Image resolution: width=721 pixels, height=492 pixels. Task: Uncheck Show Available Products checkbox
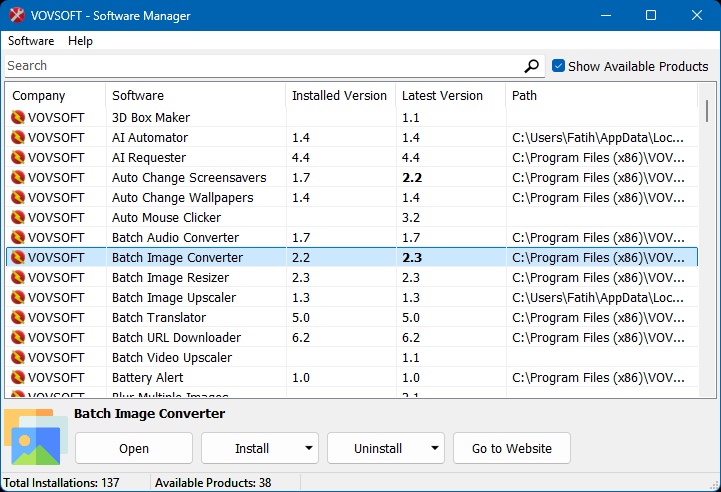(x=558, y=66)
